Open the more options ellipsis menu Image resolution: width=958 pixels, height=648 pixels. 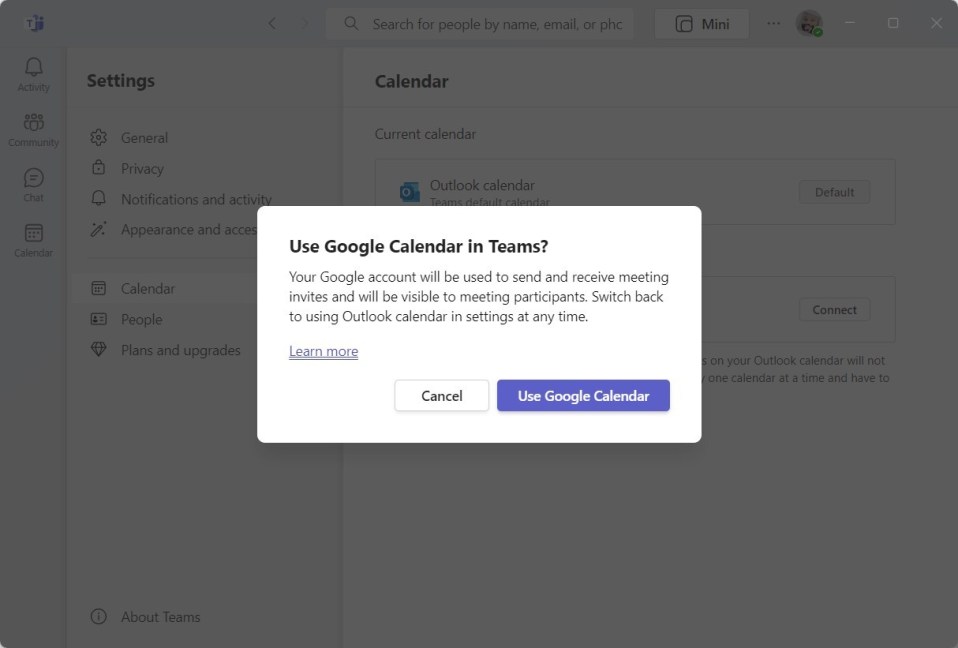[773, 24]
